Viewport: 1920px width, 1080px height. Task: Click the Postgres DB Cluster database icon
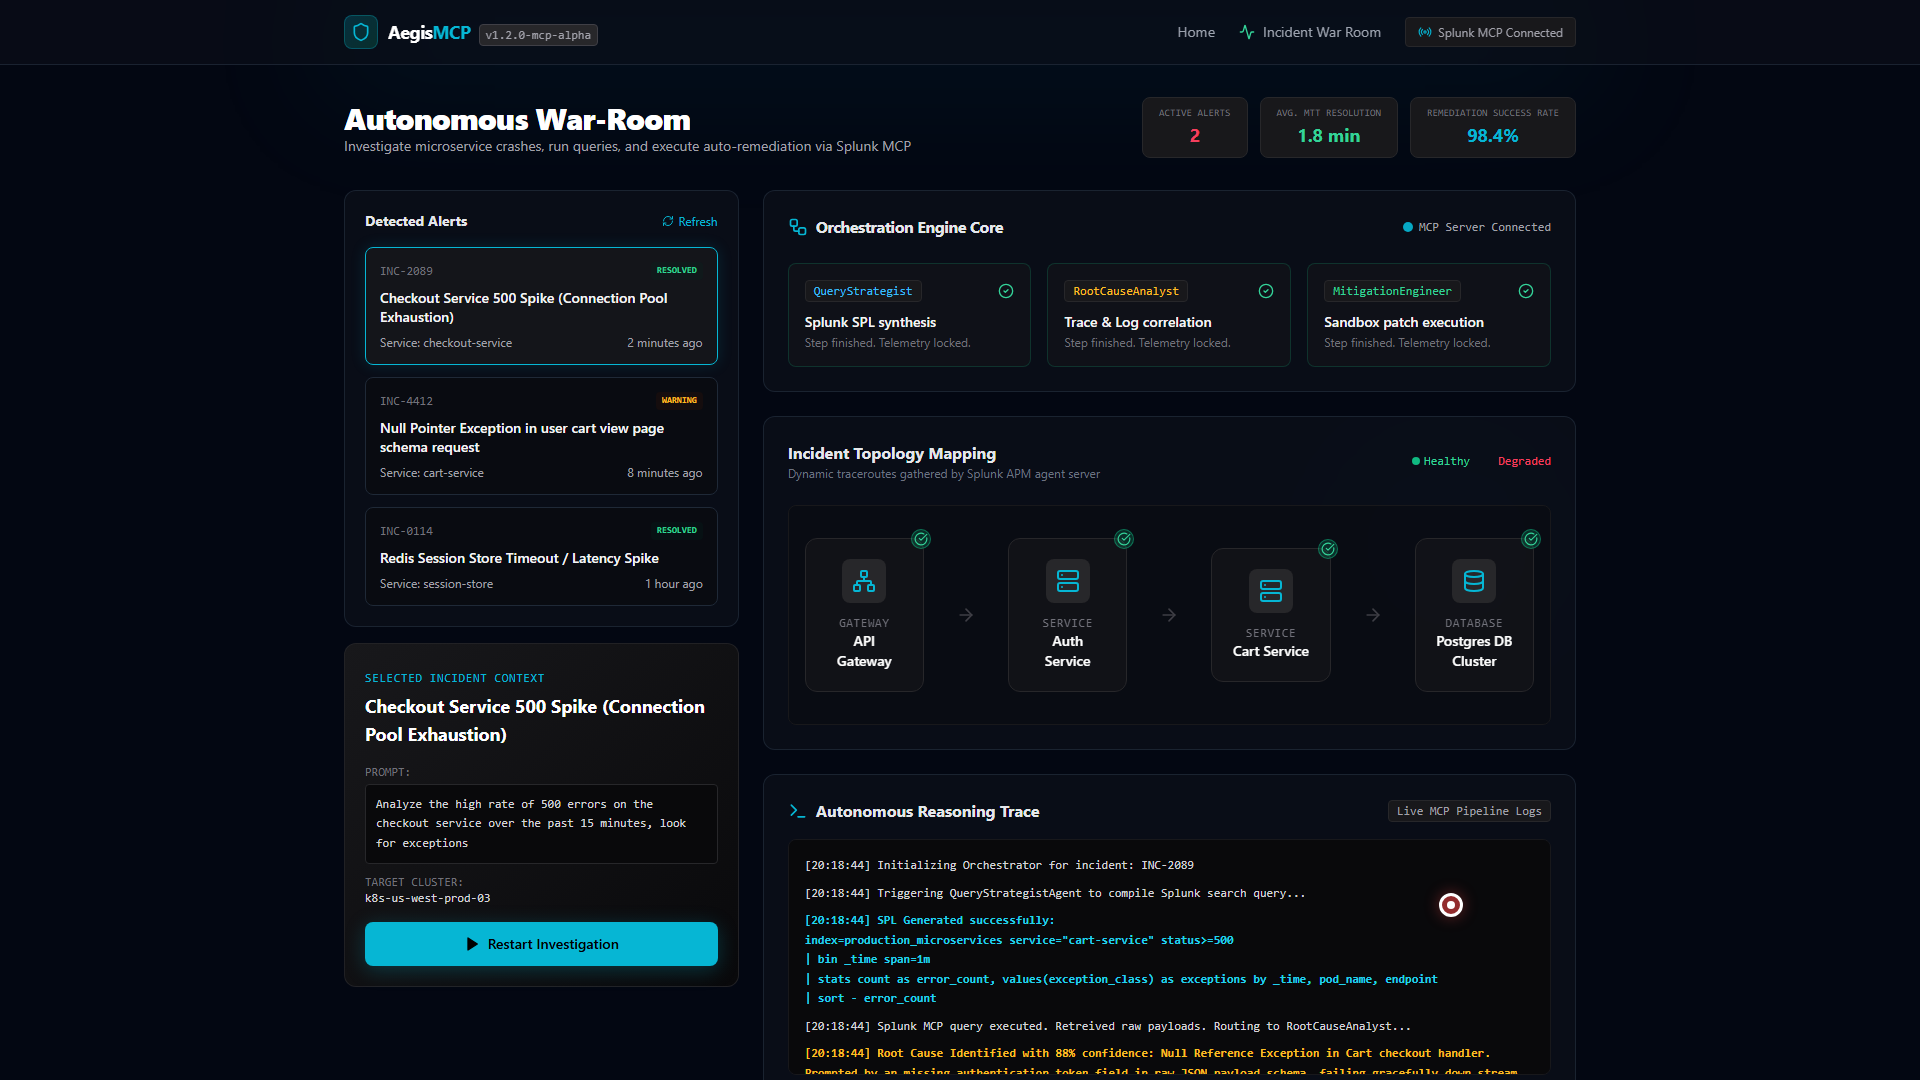(1474, 581)
